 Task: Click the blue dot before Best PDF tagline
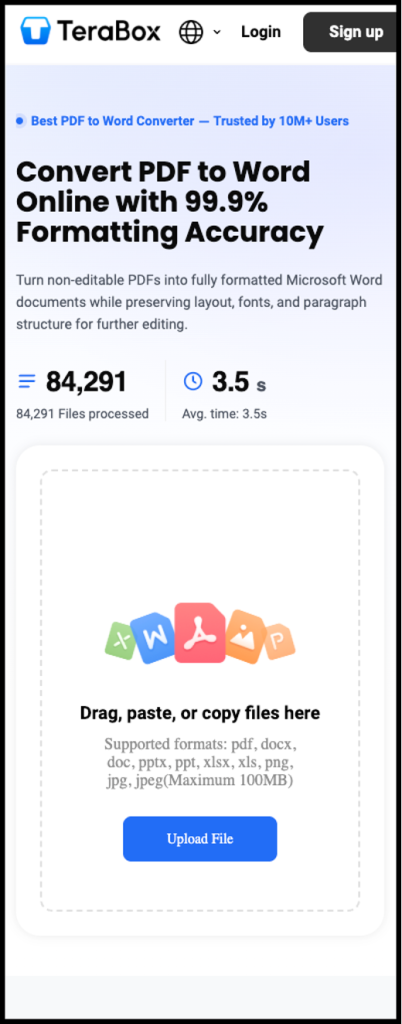tap(20, 121)
